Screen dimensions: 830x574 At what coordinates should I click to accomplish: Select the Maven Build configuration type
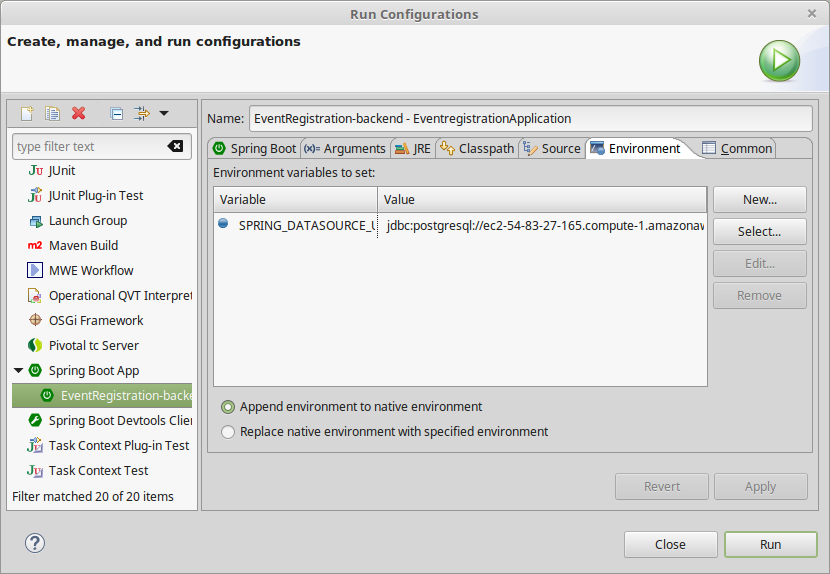click(x=82, y=246)
